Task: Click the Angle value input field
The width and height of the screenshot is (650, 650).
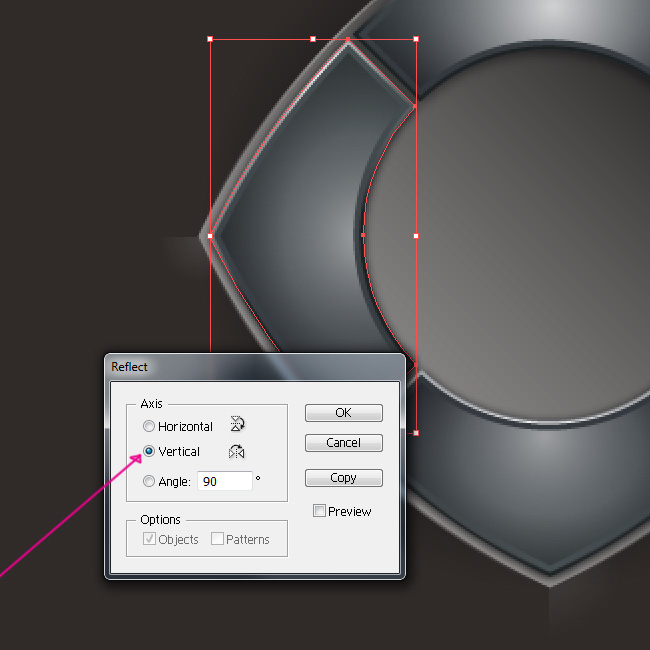Action: coord(225,481)
